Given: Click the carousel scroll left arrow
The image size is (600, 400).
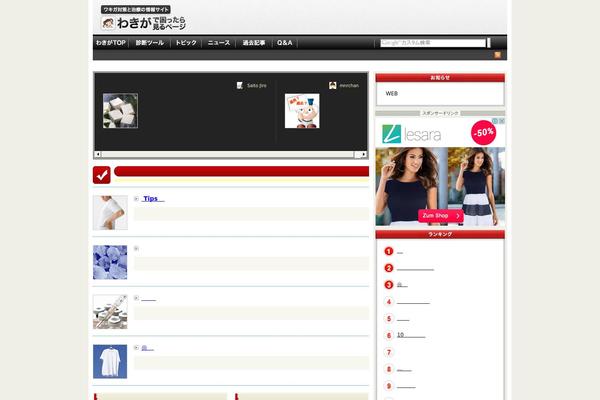Looking at the screenshot, I should [98, 154].
